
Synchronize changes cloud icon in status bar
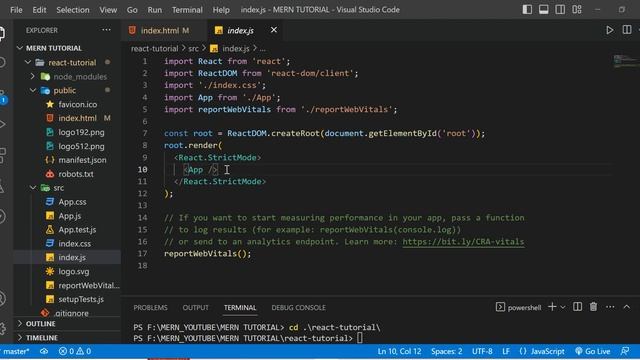click(x=44, y=351)
